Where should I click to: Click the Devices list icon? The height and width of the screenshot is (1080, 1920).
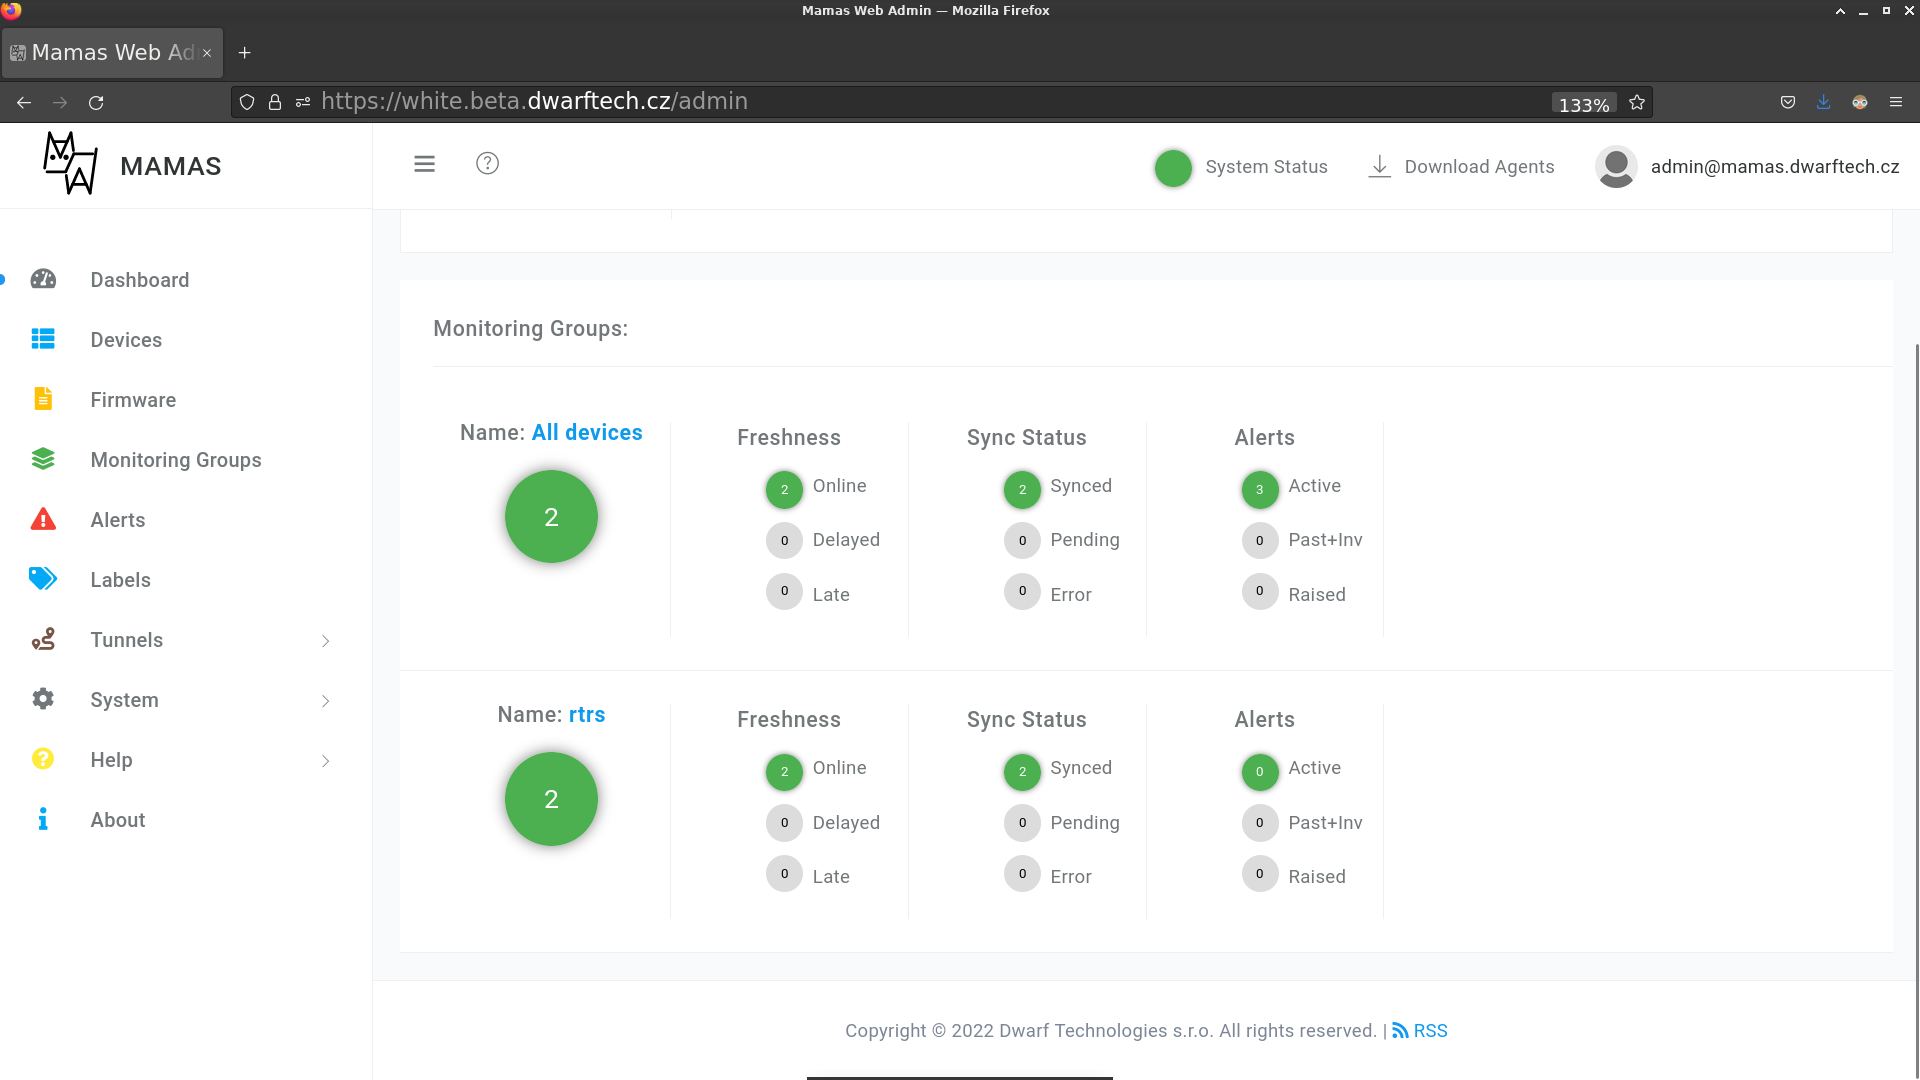(43, 339)
